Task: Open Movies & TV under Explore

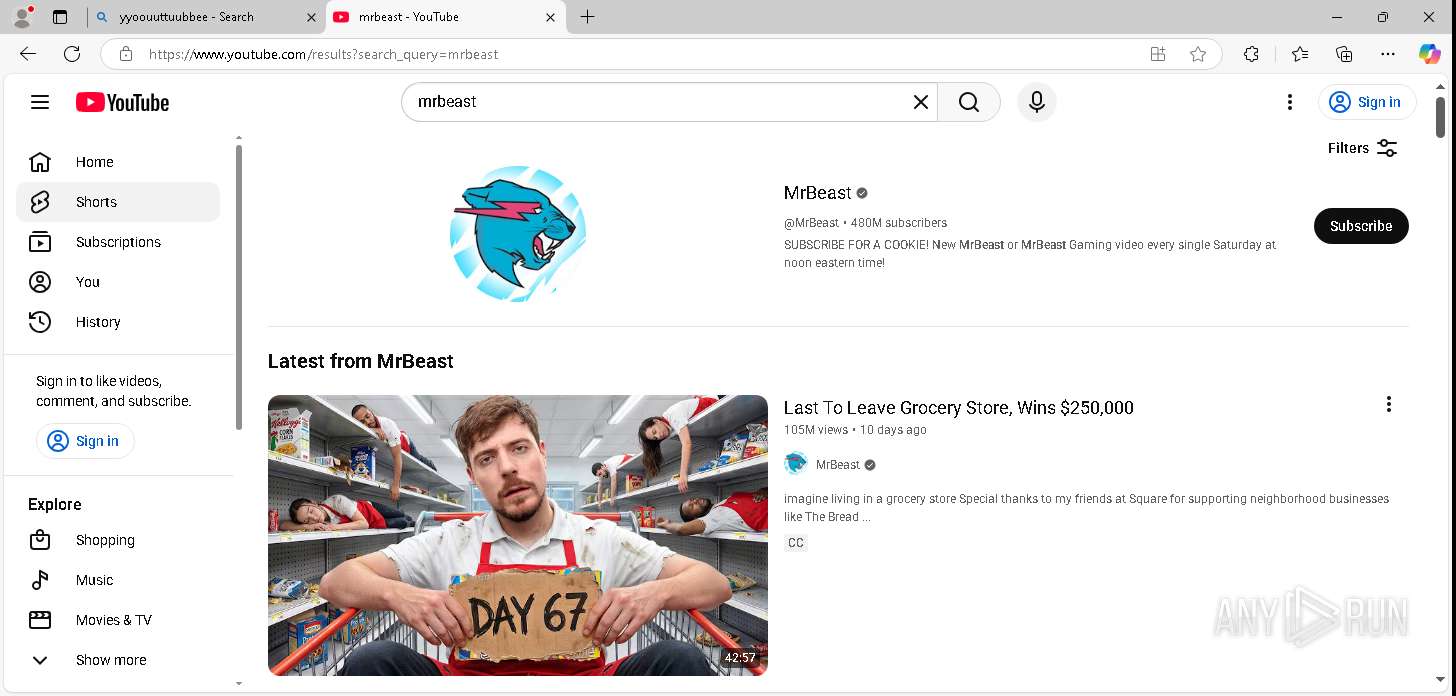Action: coord(118,620)
